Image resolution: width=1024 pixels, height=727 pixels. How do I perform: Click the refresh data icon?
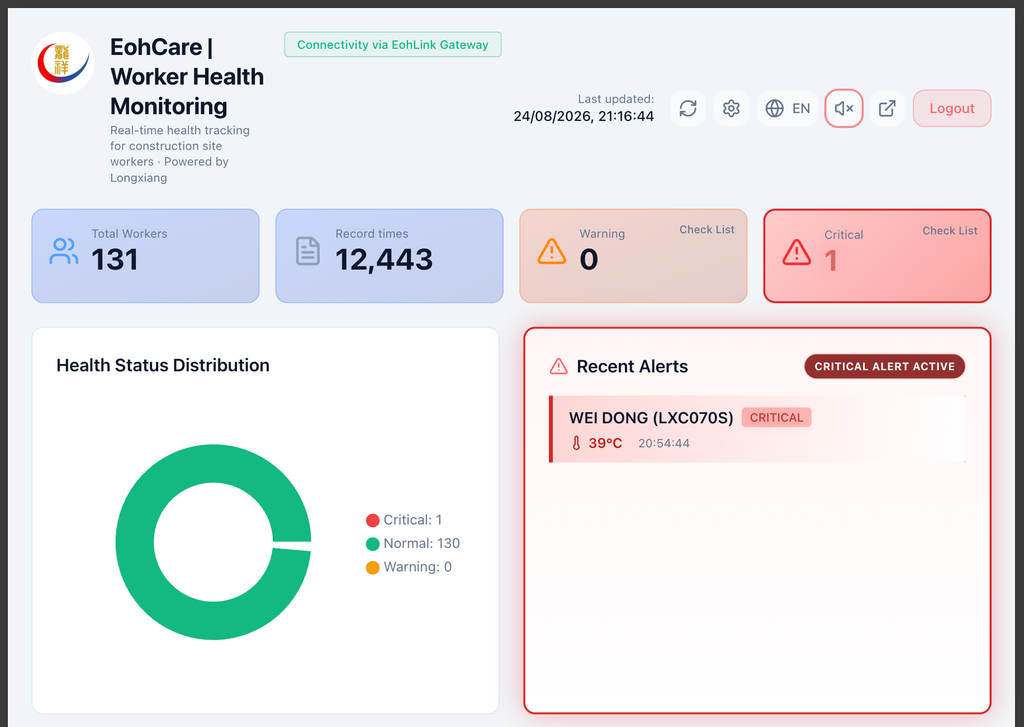click(x=688, y=108)
